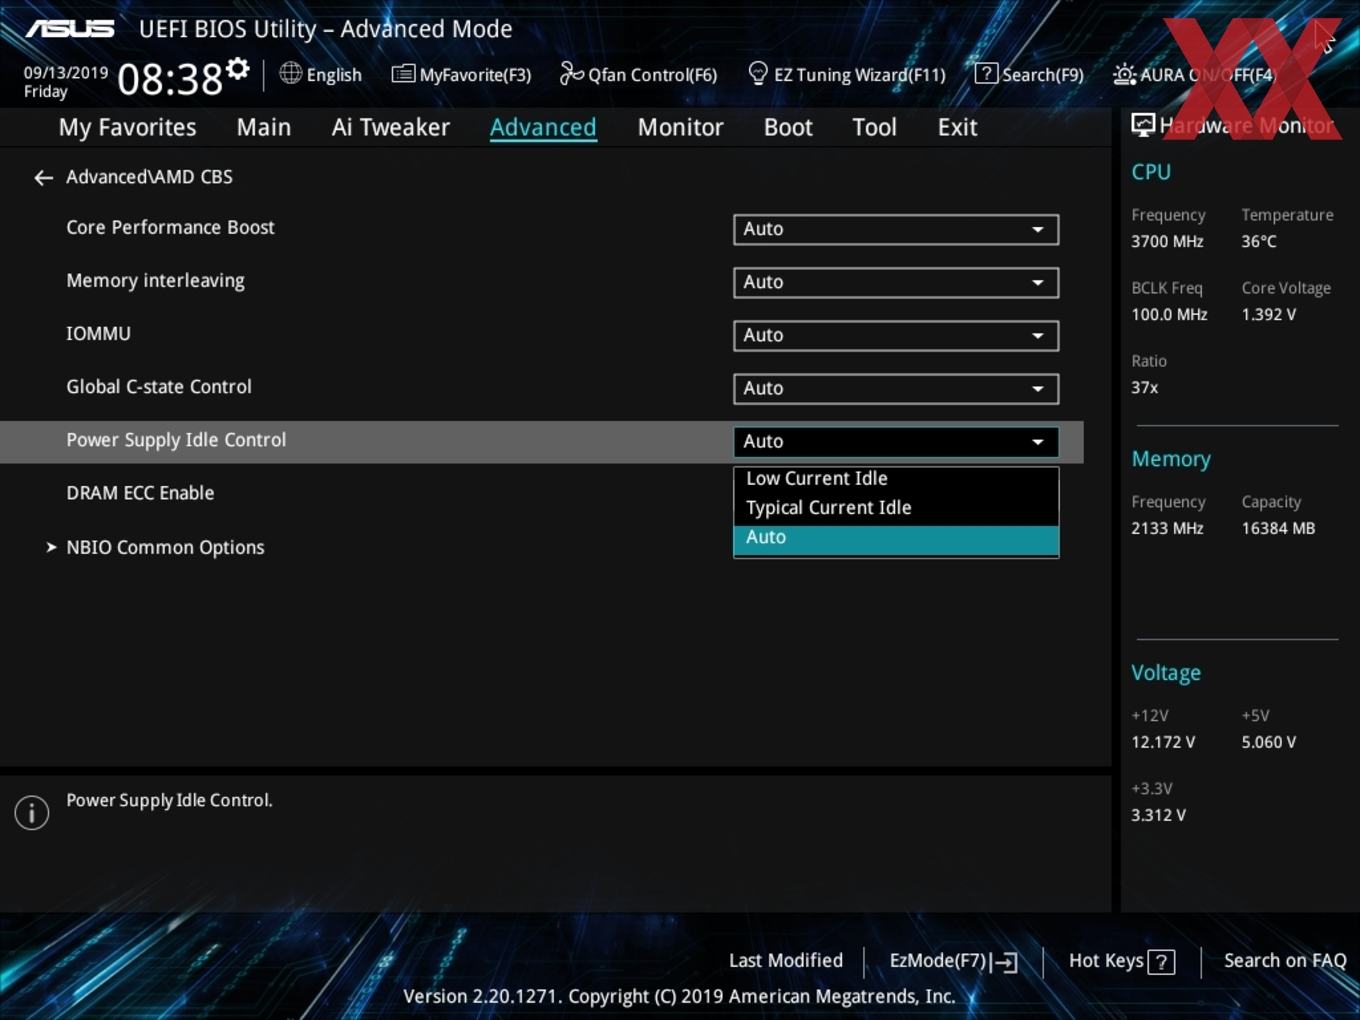1360x1020 pixels.
Task: Click the Core Performance Boost label
Action: coord(170,227)
